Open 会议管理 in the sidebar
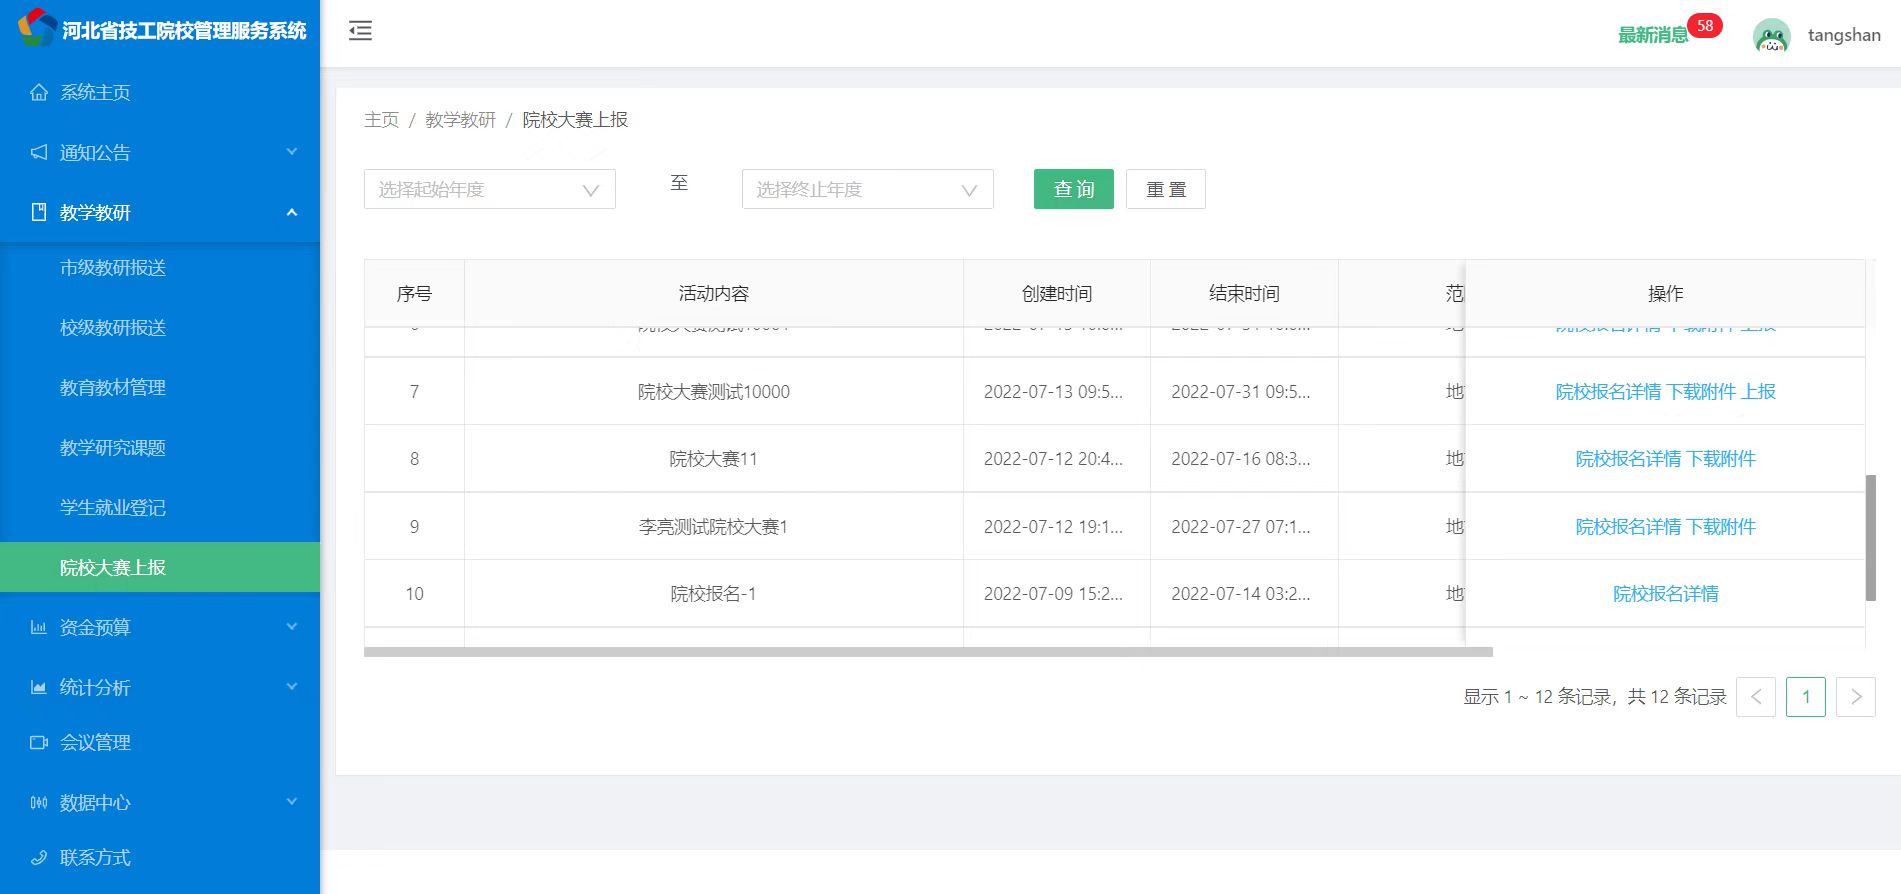Screen dimensions: 1901x894 click(160, 742)
